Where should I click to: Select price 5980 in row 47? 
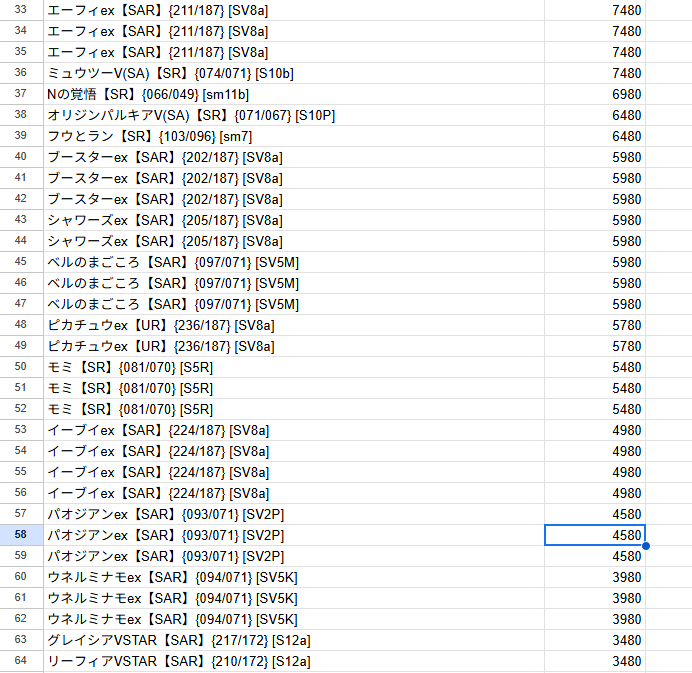(595, 304)
